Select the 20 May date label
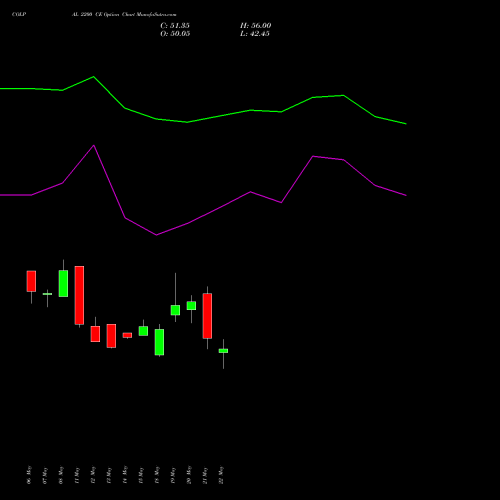The image size is (500, 500). click(x=189, y=475)
